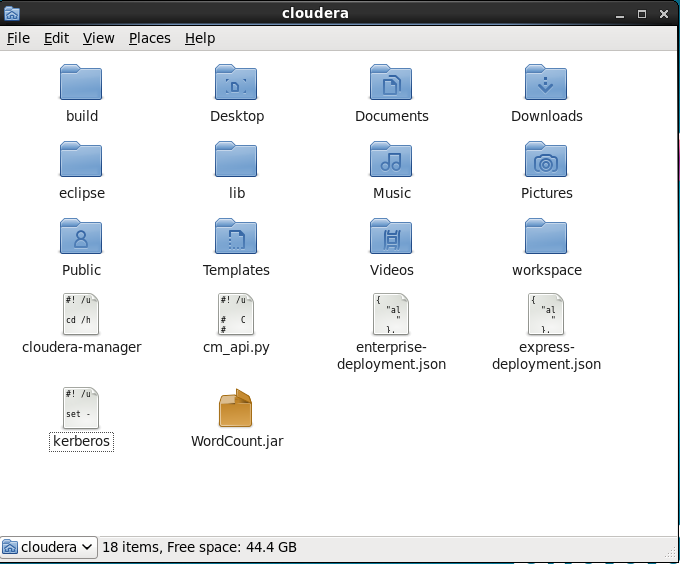Open the Help menu
The image size is (680, 564).
pos(200,38)
